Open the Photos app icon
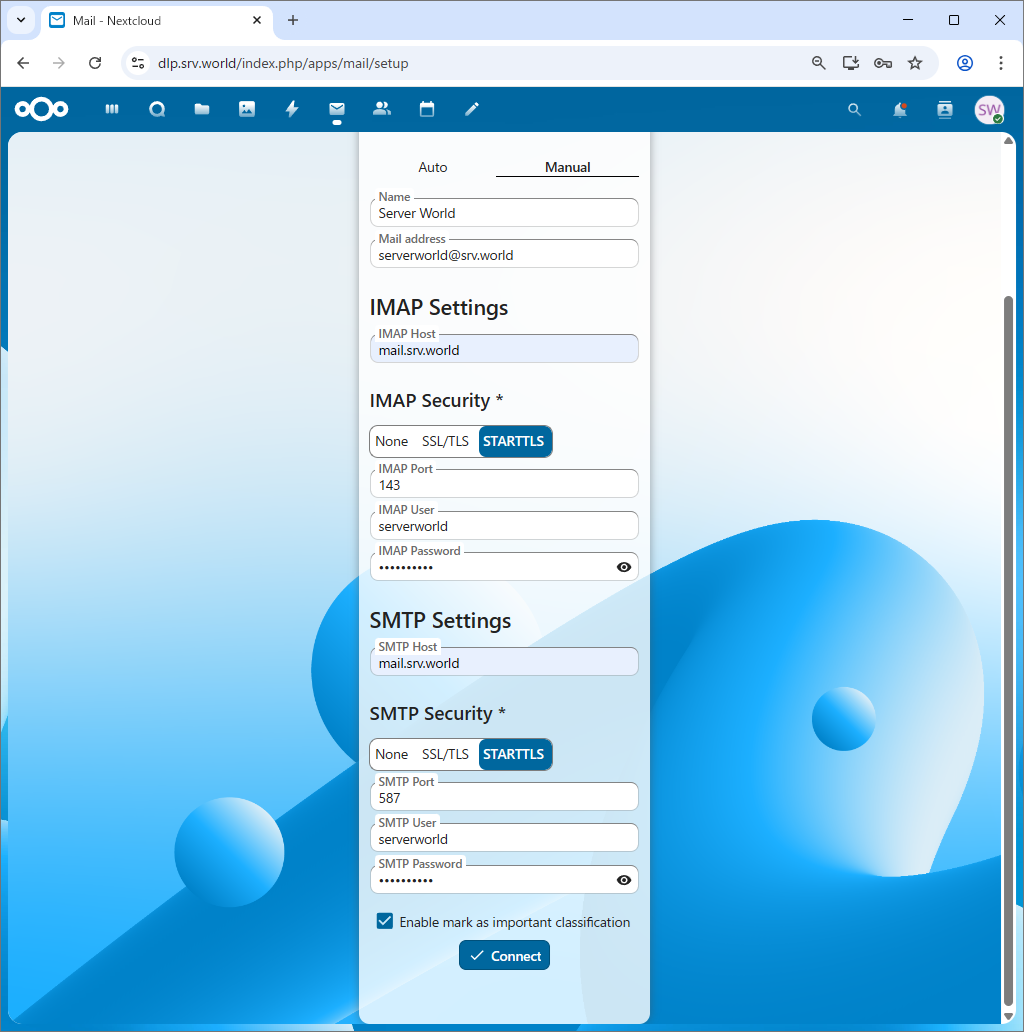This screenshot has width=1024, height=1032. [x=247, y=109]
